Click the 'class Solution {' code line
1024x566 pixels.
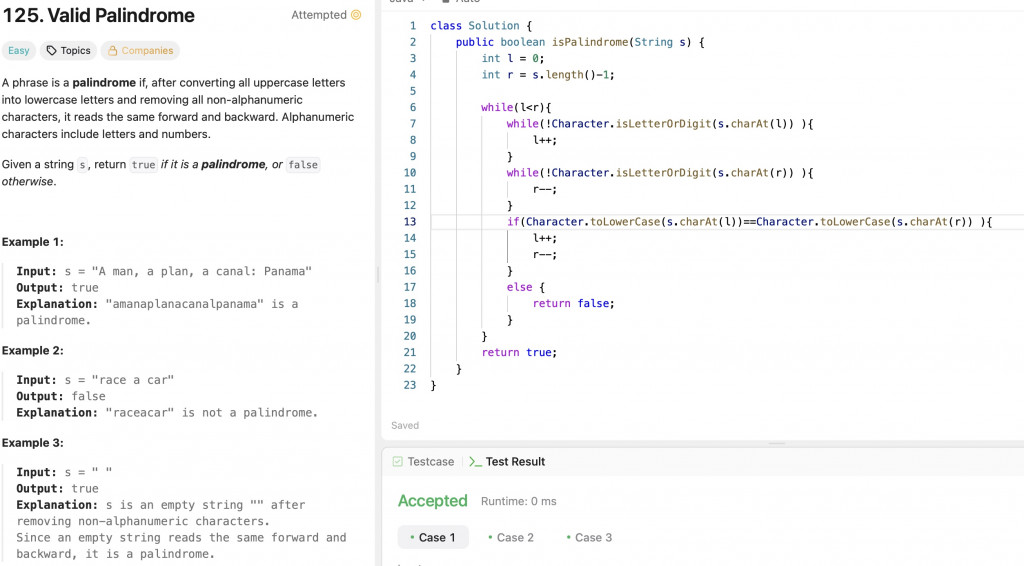(x=481, y=25)
